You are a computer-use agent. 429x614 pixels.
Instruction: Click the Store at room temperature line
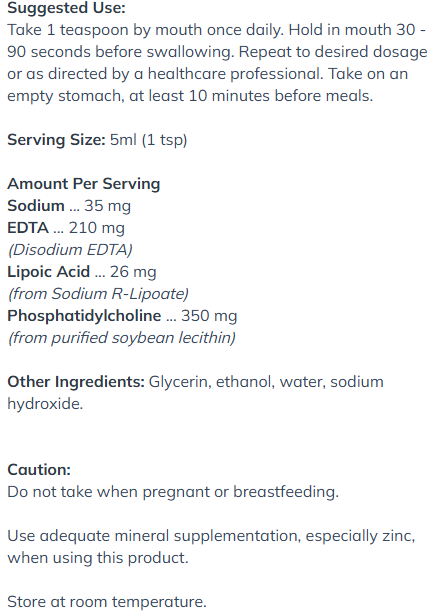click(106, 602)
